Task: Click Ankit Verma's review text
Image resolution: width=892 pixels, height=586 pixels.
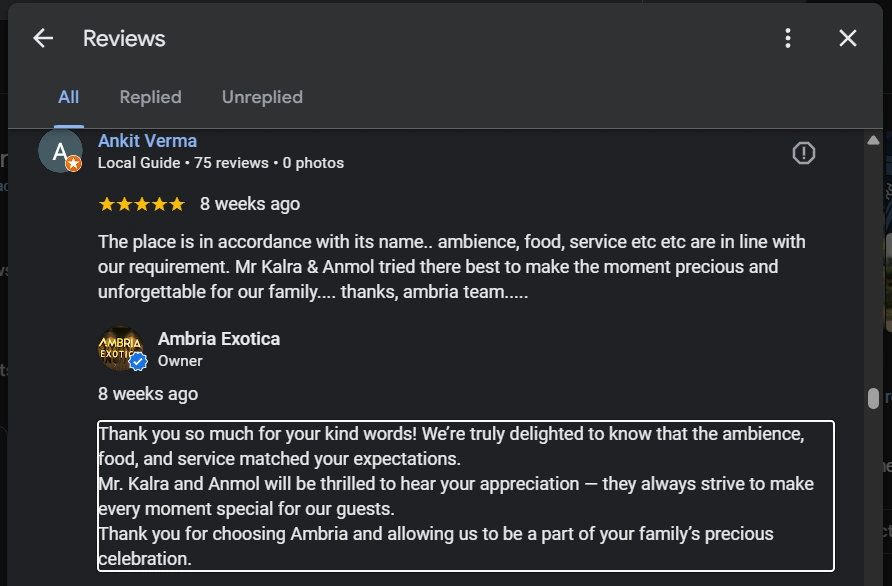Action: tap(451, 267)
